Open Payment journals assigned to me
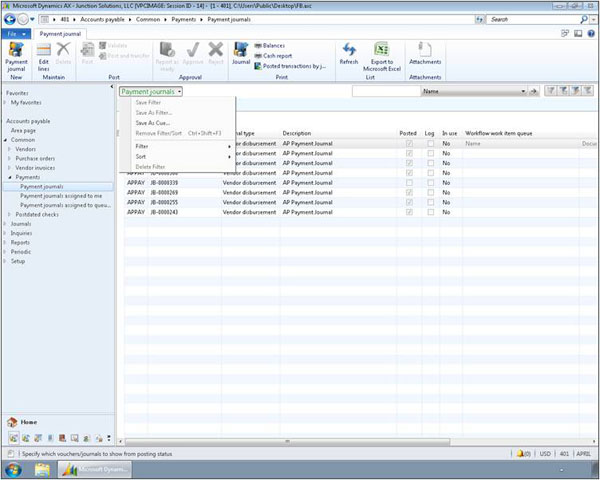600x480 pixels. [61, 196]
